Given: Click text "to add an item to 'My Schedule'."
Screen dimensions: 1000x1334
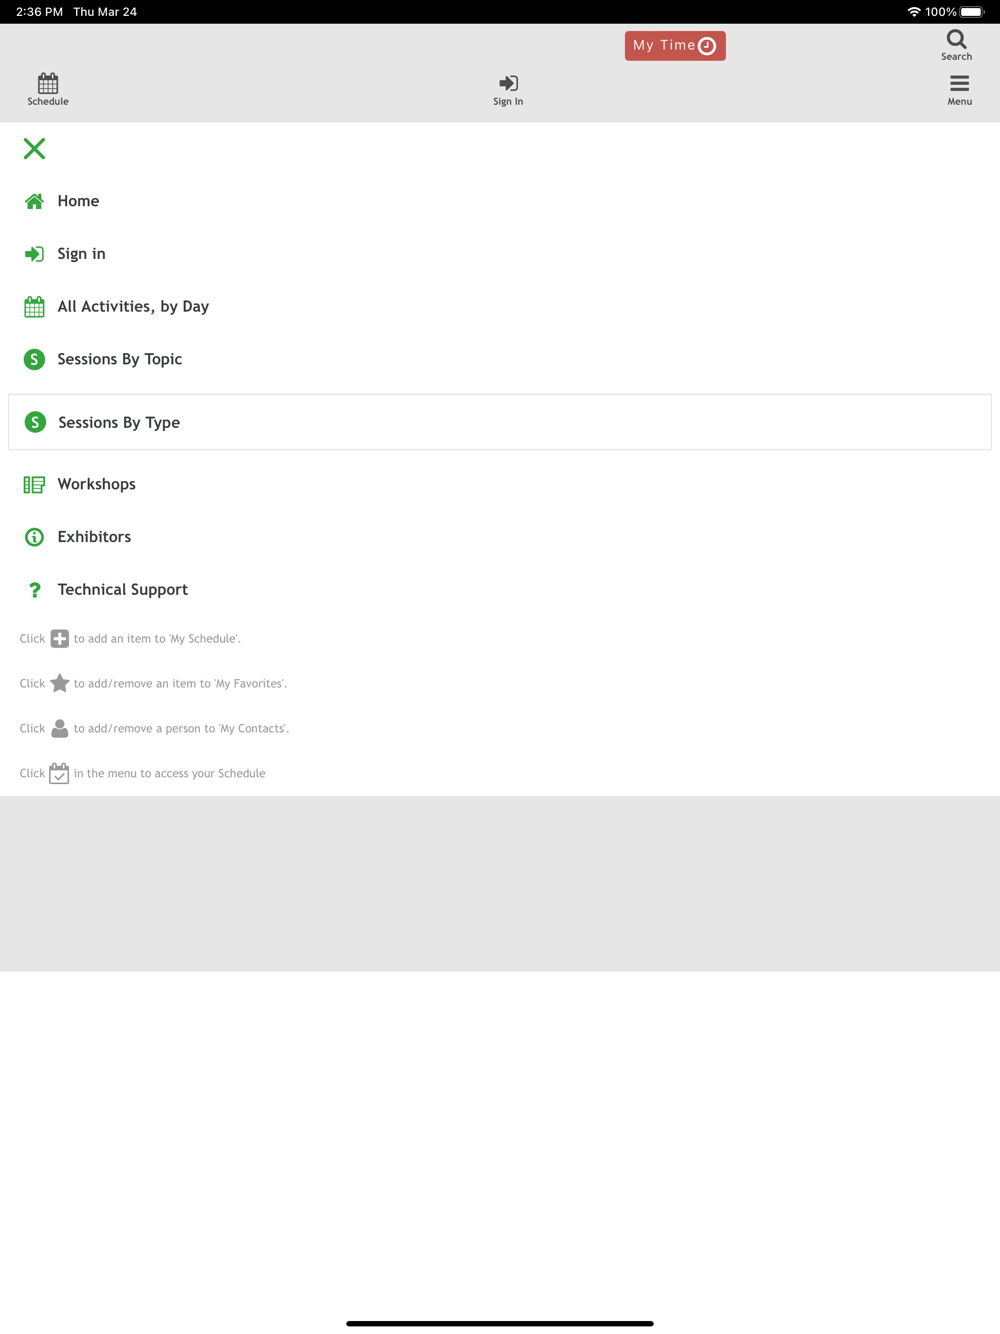Looking at the screenshot, I should (157, 639).
